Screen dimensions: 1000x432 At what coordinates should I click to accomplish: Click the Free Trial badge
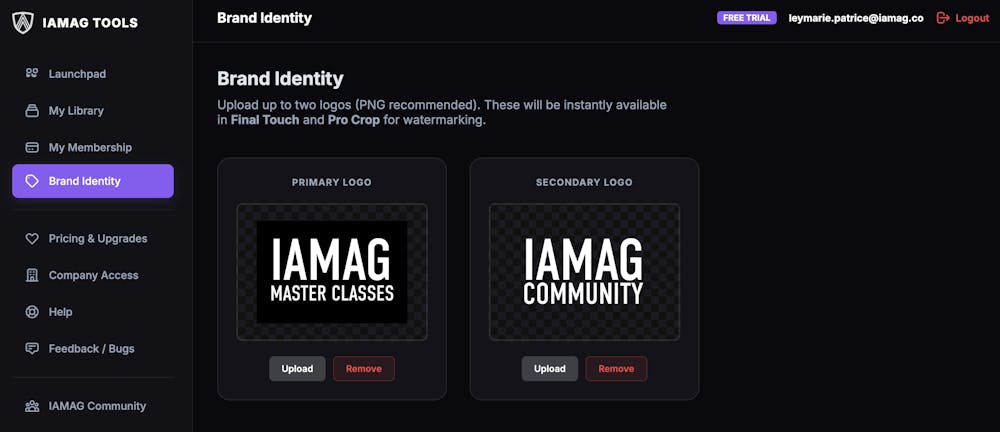(x=746, y=18)
